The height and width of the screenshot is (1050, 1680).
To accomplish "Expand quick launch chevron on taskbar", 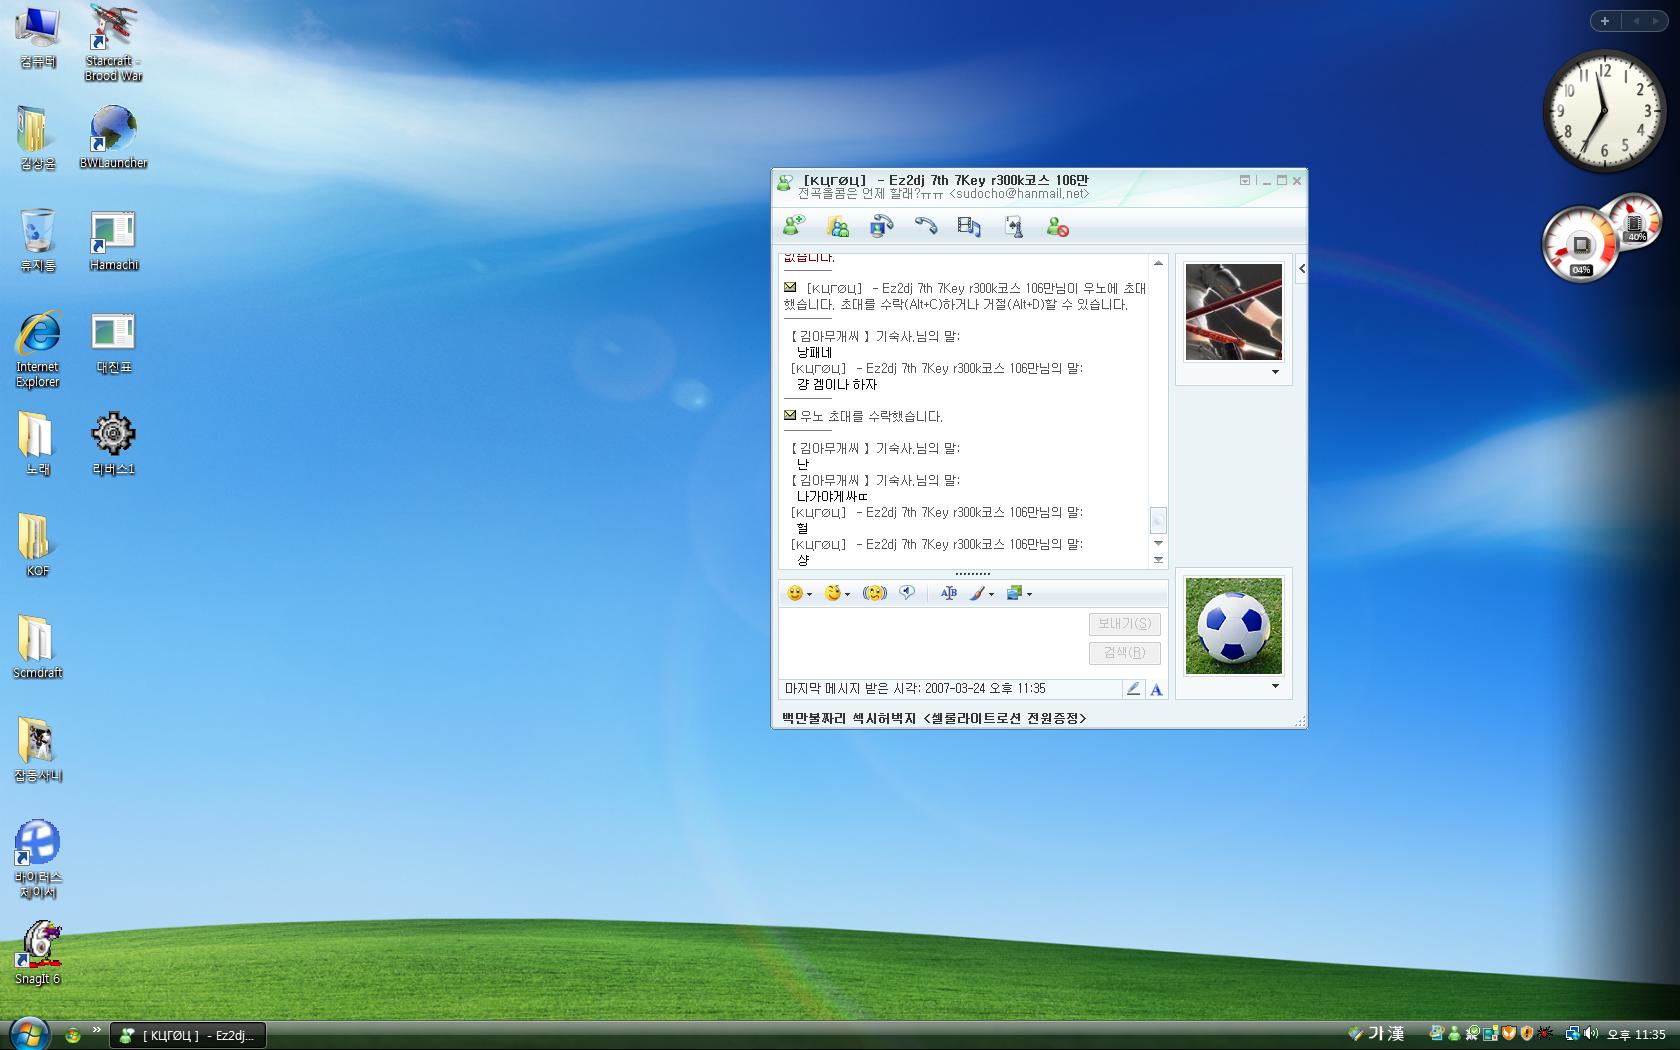I will (x=97, y=1029).
